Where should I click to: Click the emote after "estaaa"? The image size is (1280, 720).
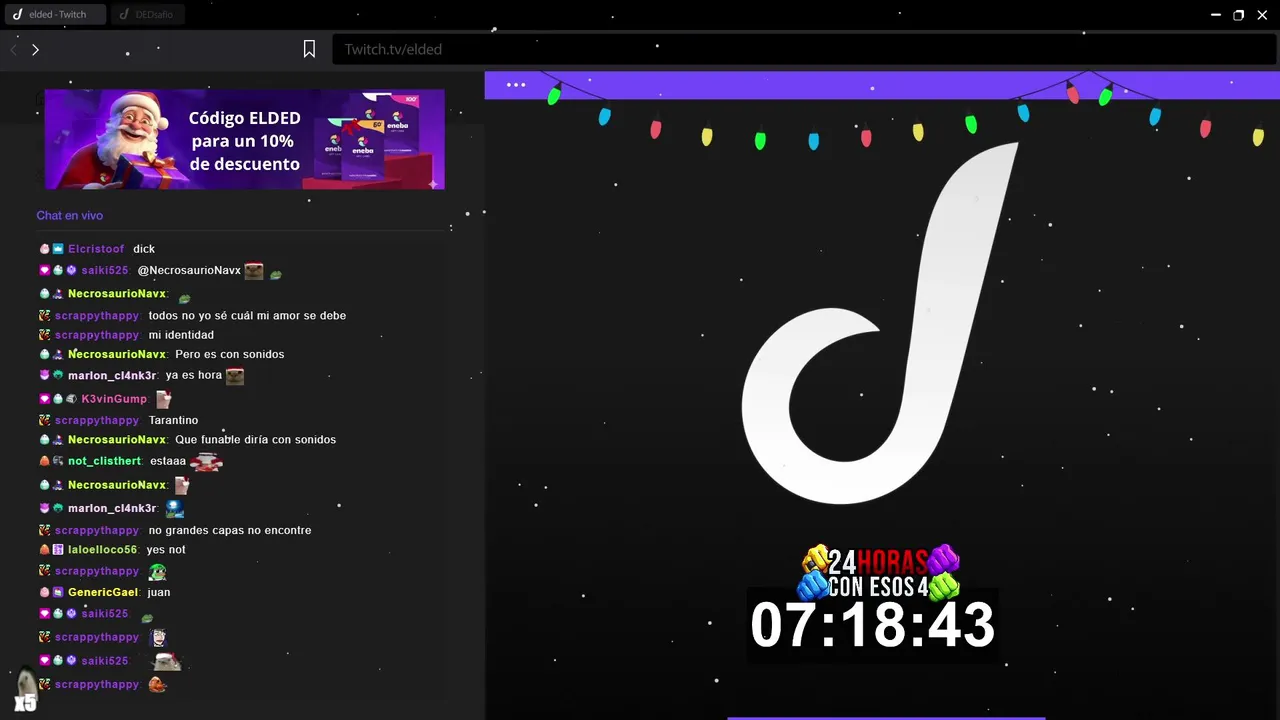(206, 461)
